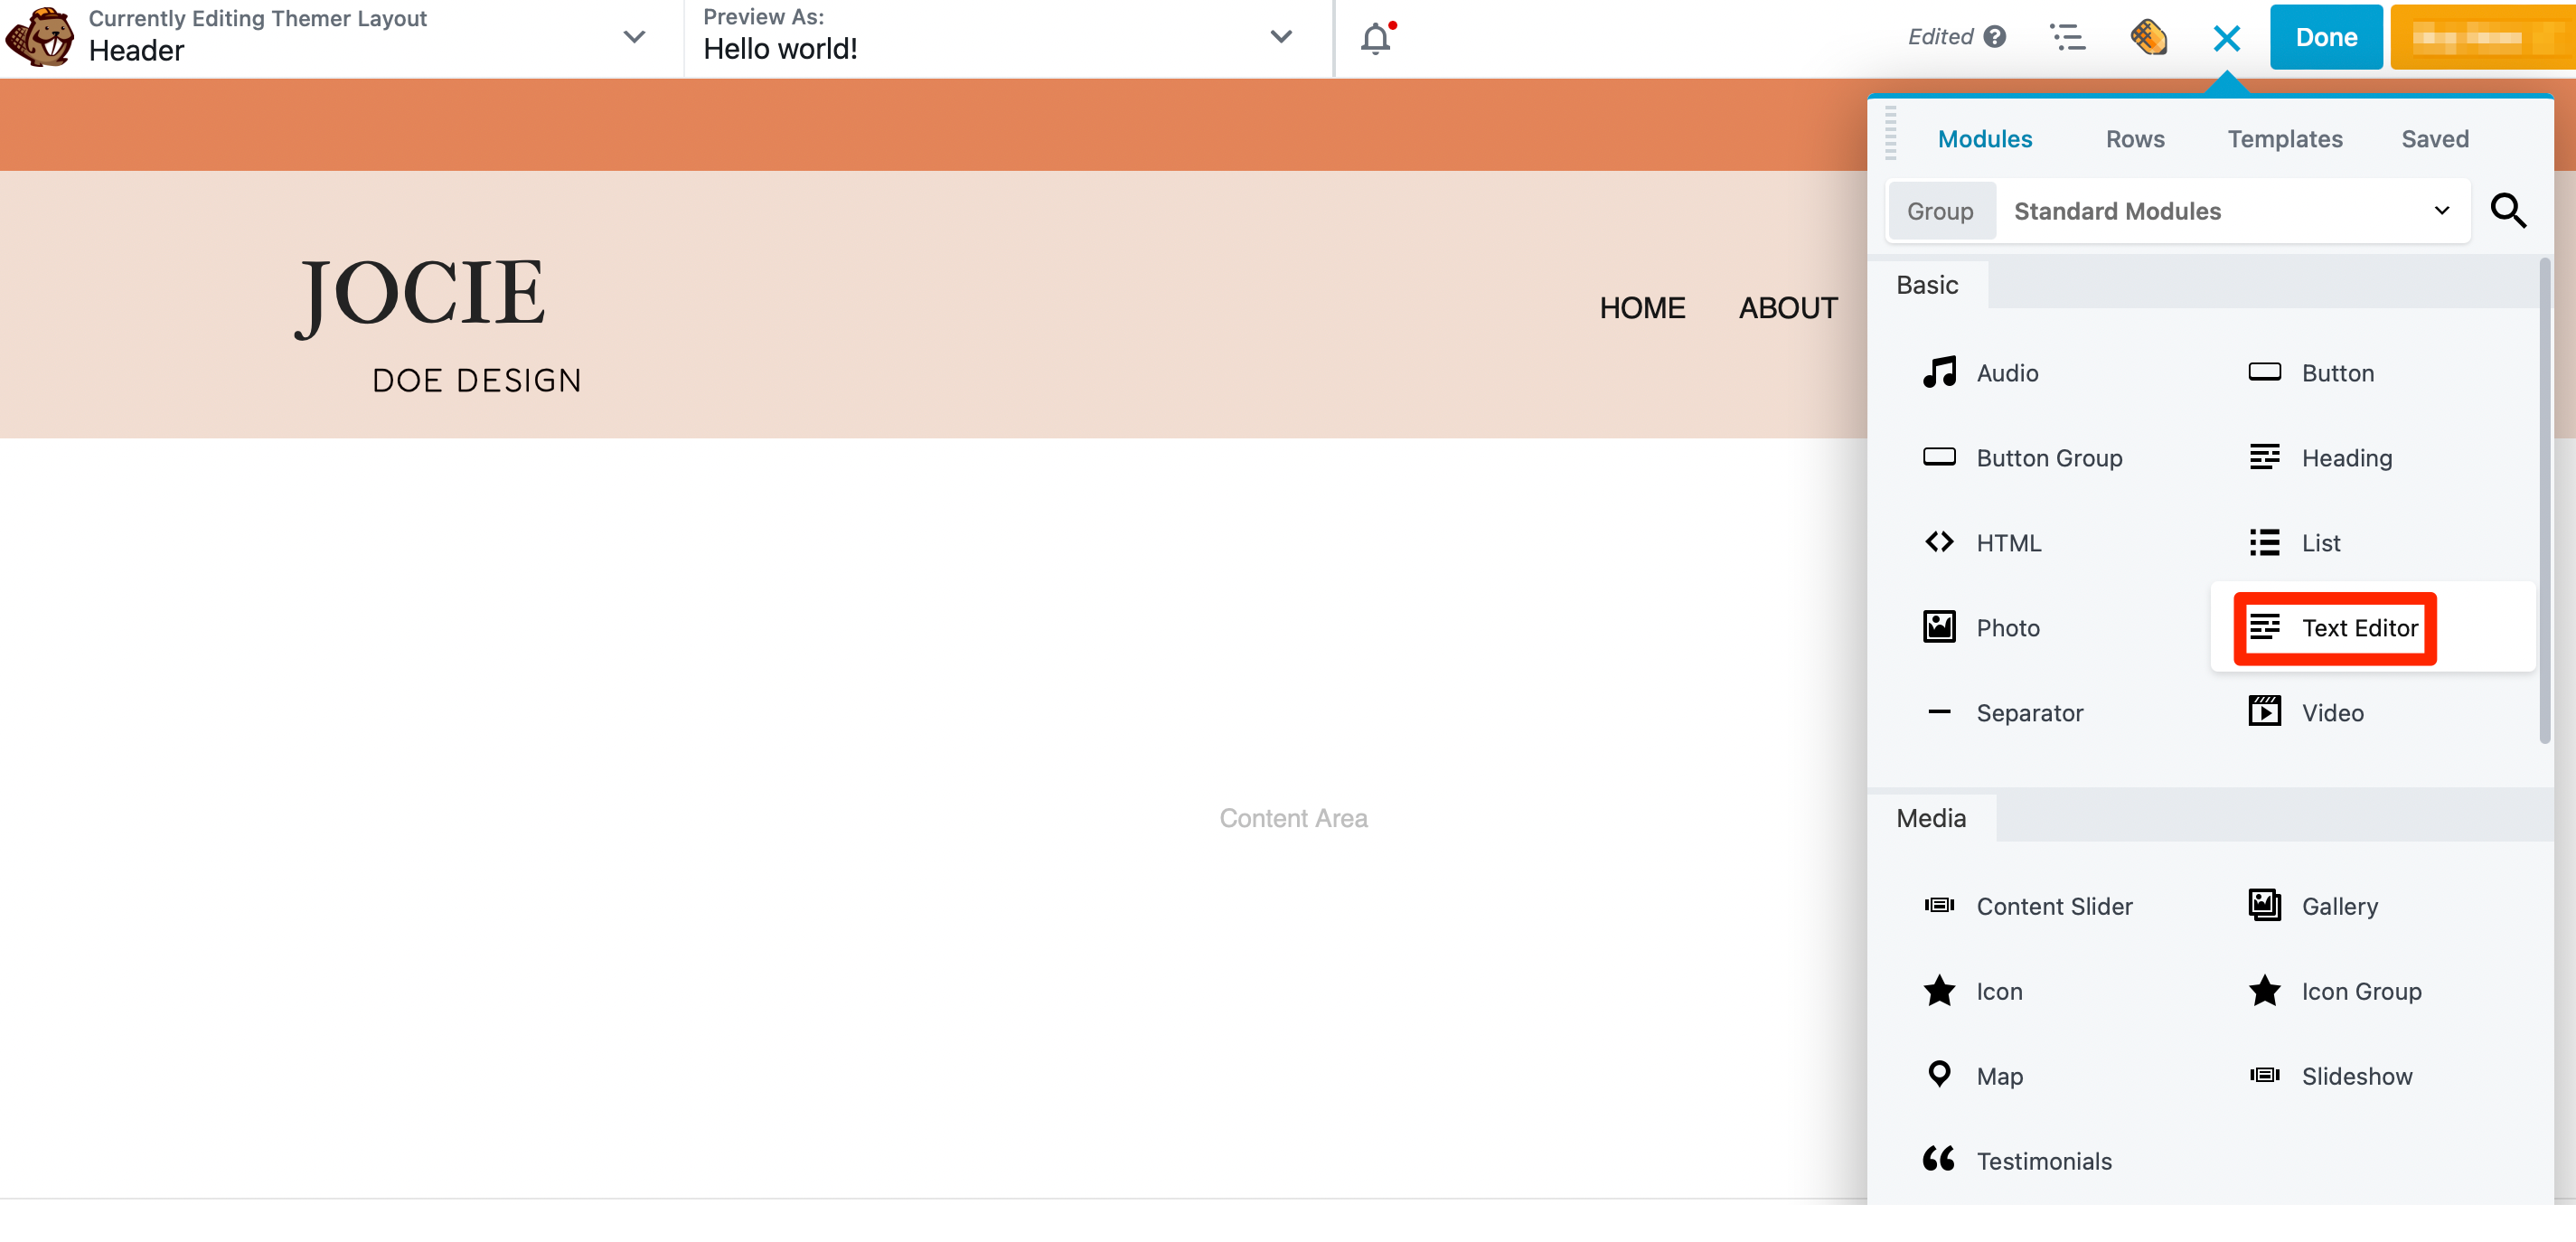
Task: Click the help icon next to Edited
Action: [1996, 37]
